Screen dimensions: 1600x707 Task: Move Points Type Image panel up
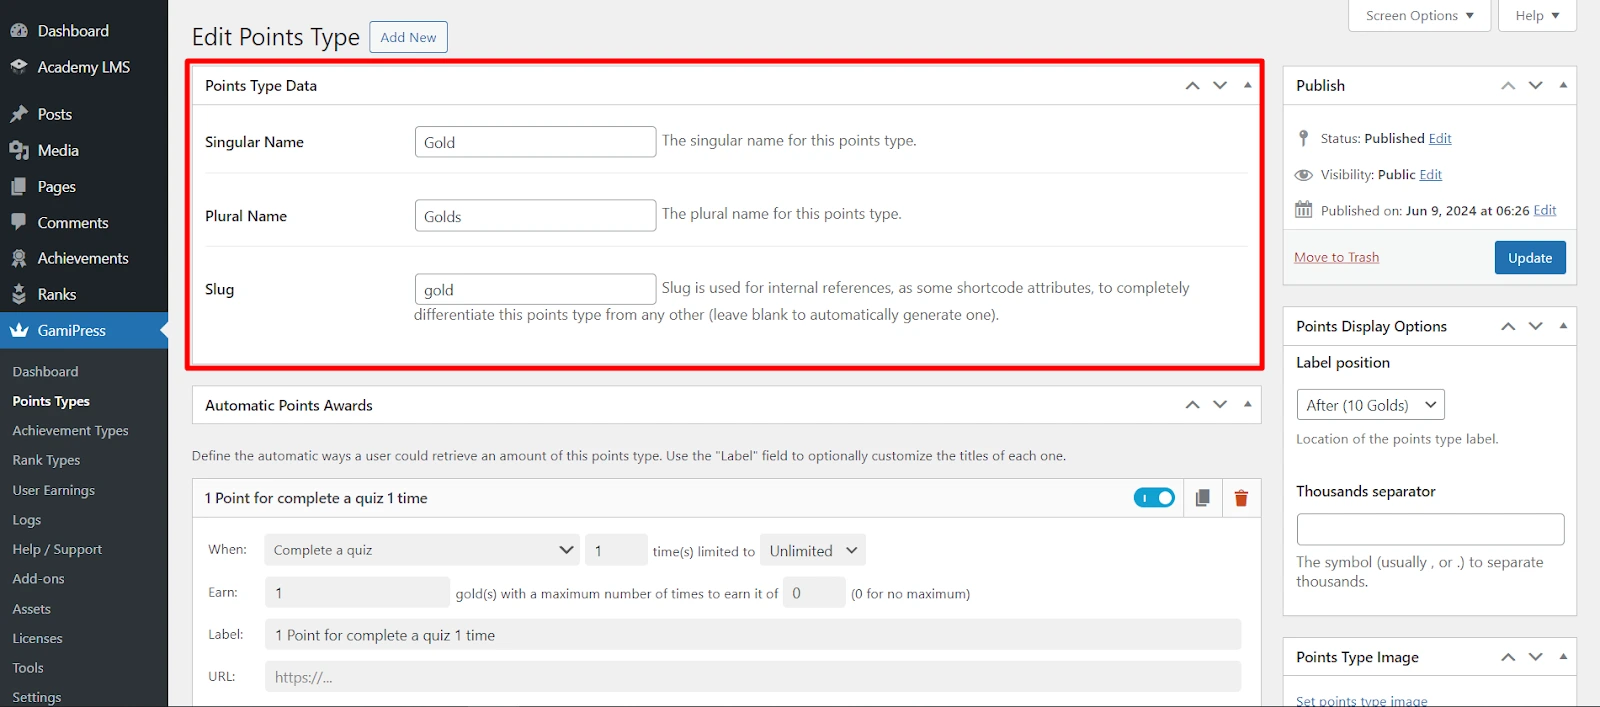coord(1508,657)
